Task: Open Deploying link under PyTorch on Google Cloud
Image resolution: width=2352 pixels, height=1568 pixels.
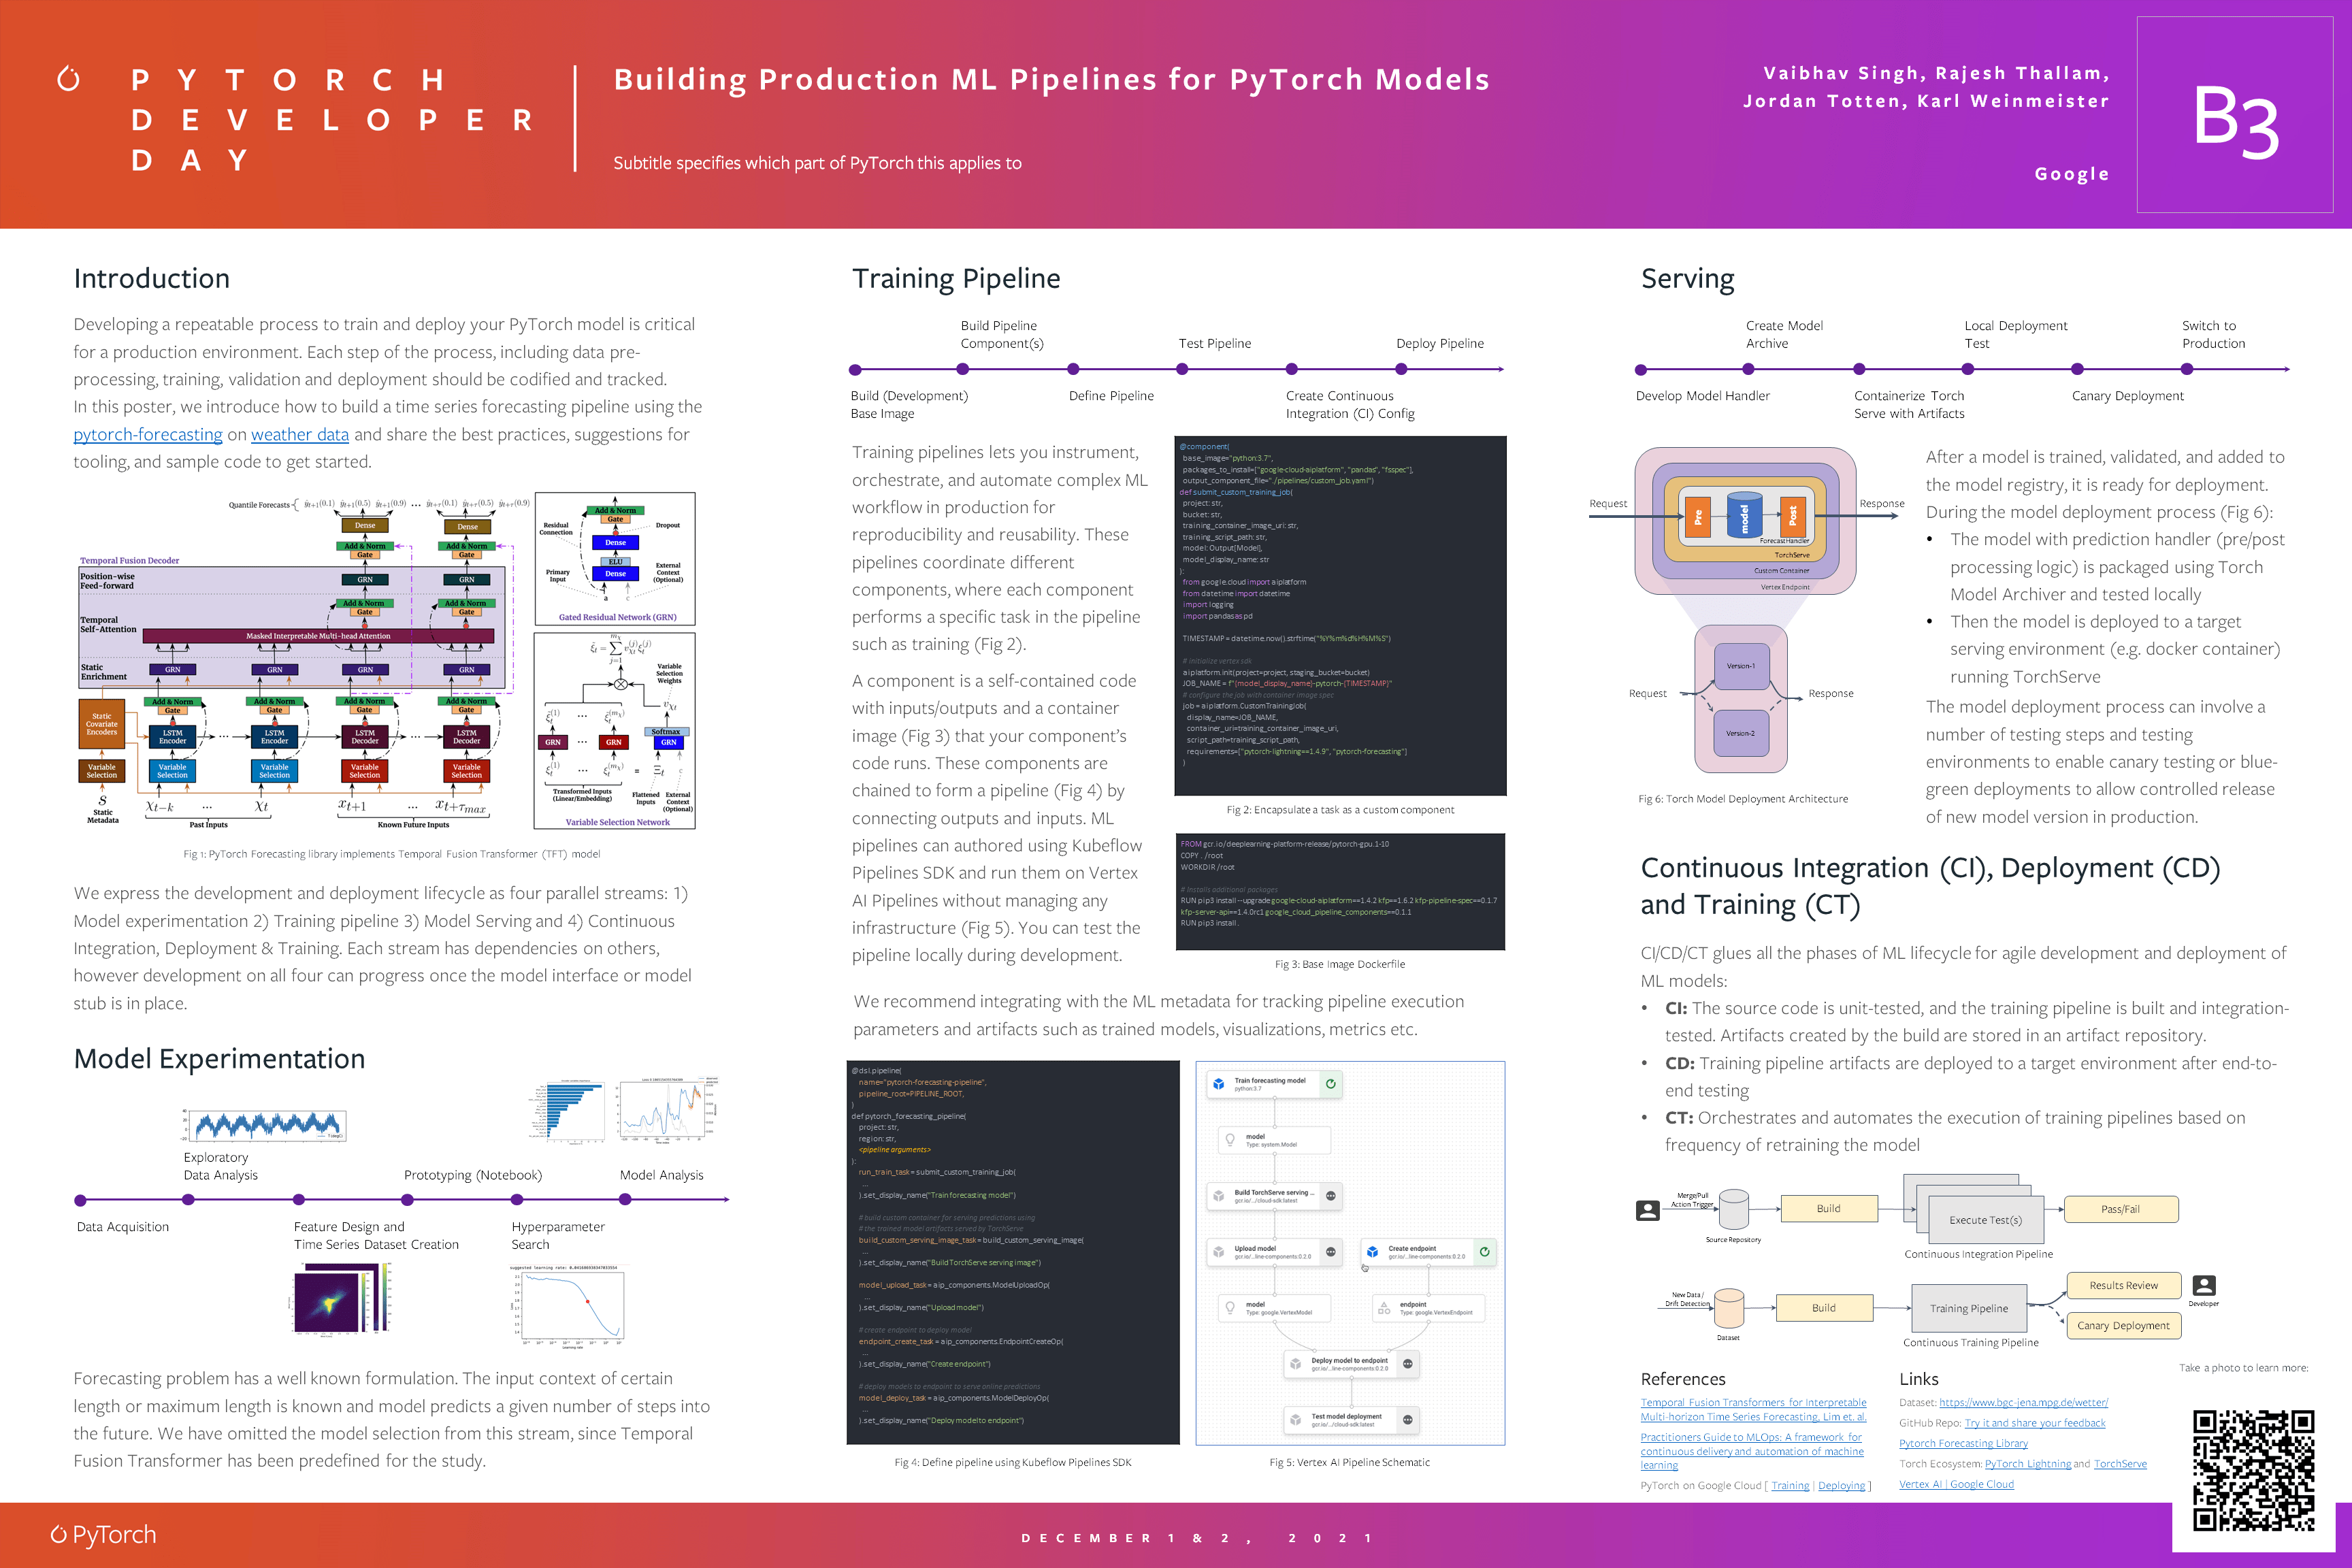Action: point(1841,1486)
